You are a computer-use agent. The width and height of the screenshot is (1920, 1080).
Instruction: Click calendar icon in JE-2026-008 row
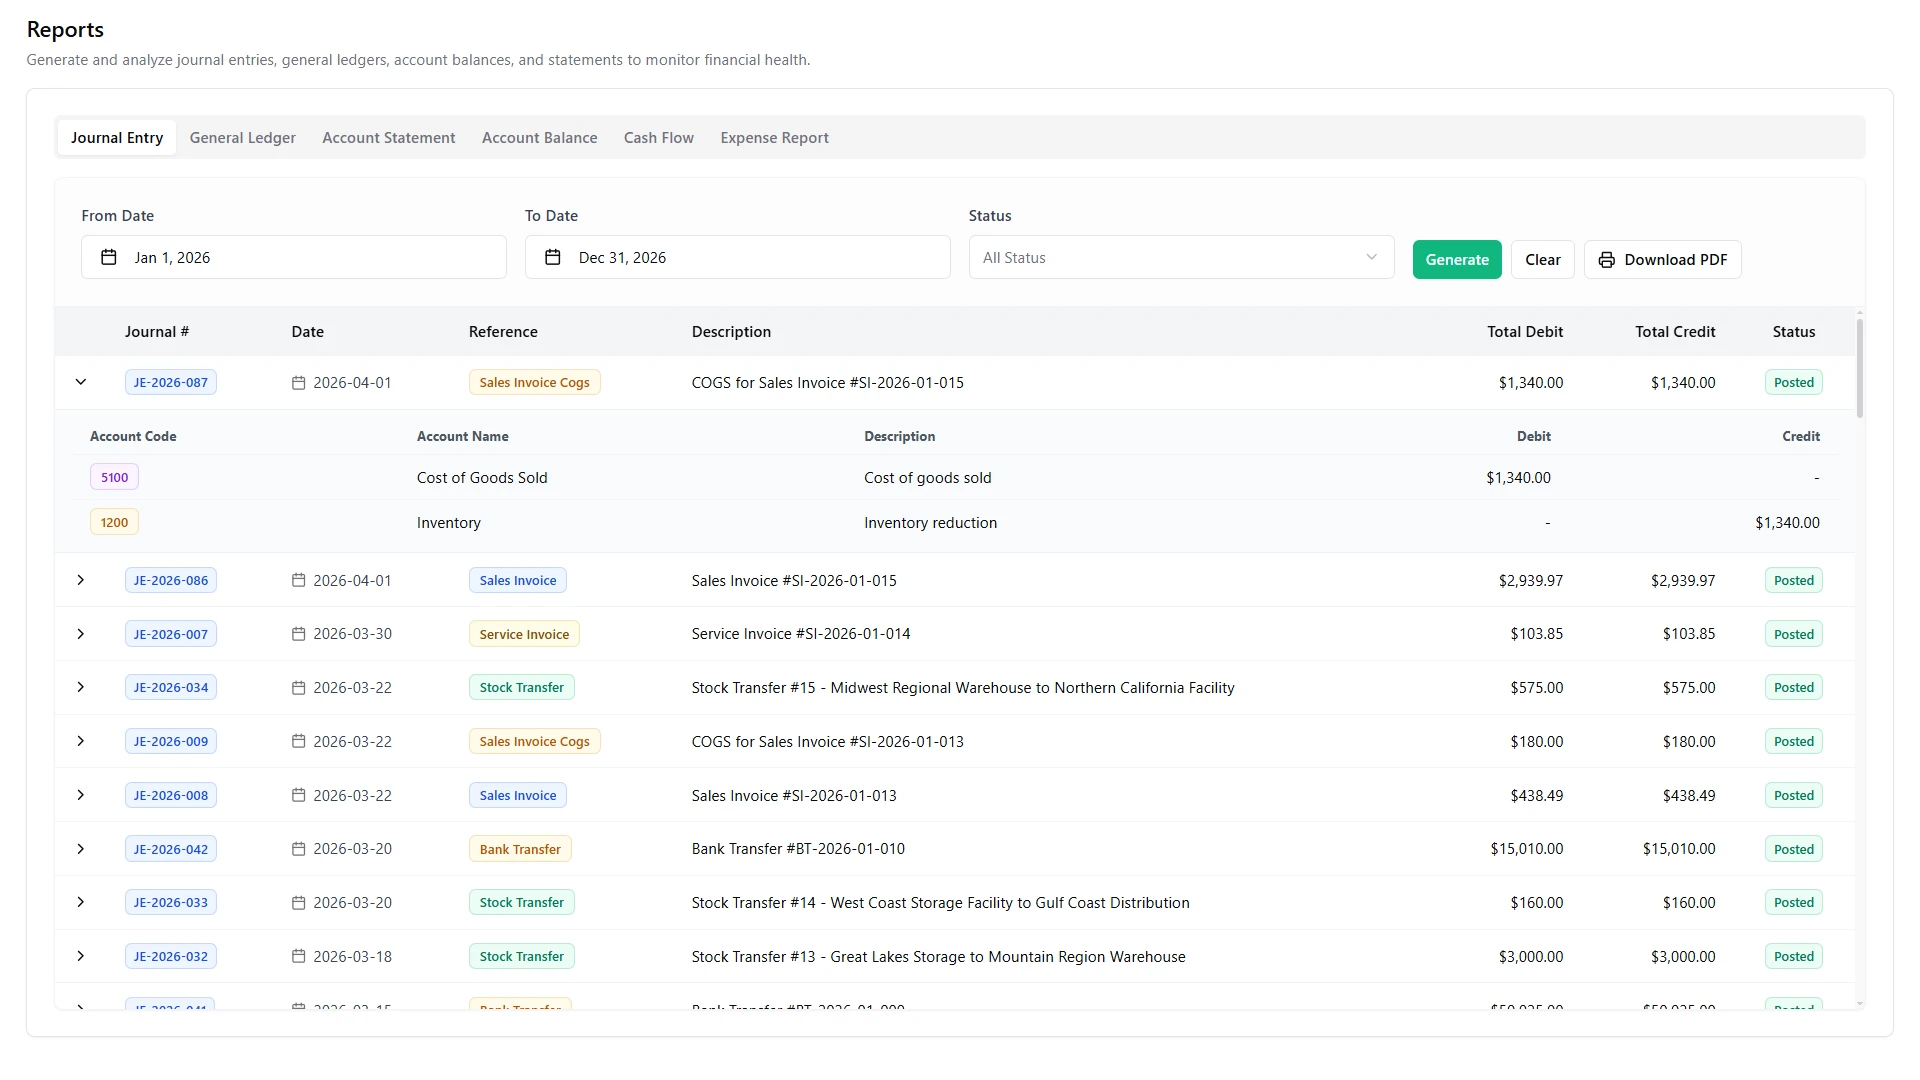point(298,795)
